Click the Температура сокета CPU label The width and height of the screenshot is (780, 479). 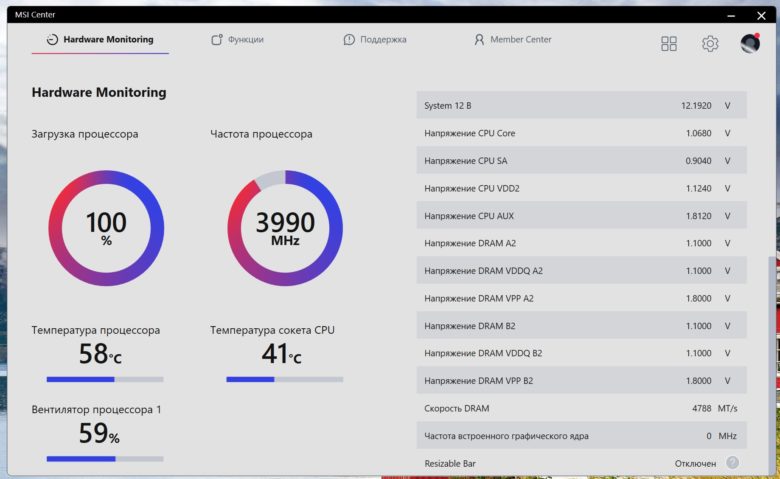pos(272,330)
